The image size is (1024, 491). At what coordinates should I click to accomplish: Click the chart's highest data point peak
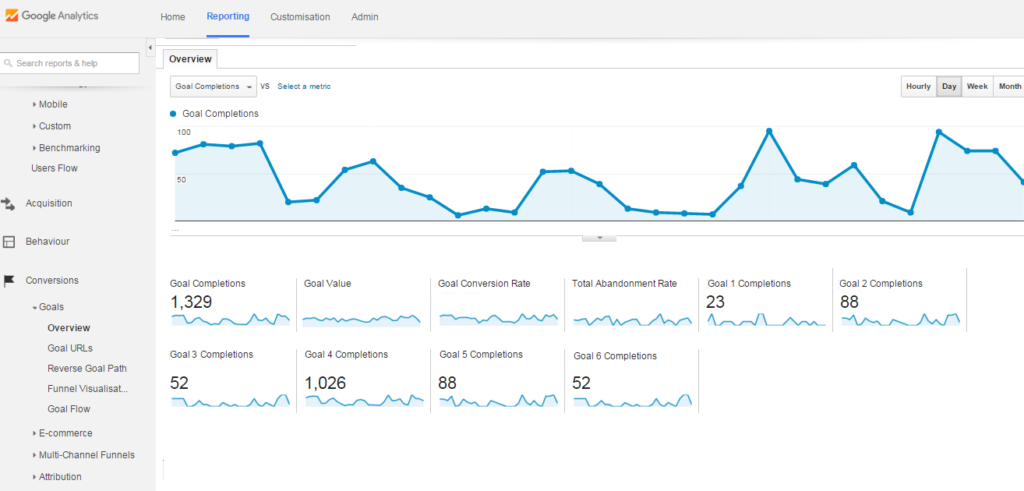coord(769,131)
